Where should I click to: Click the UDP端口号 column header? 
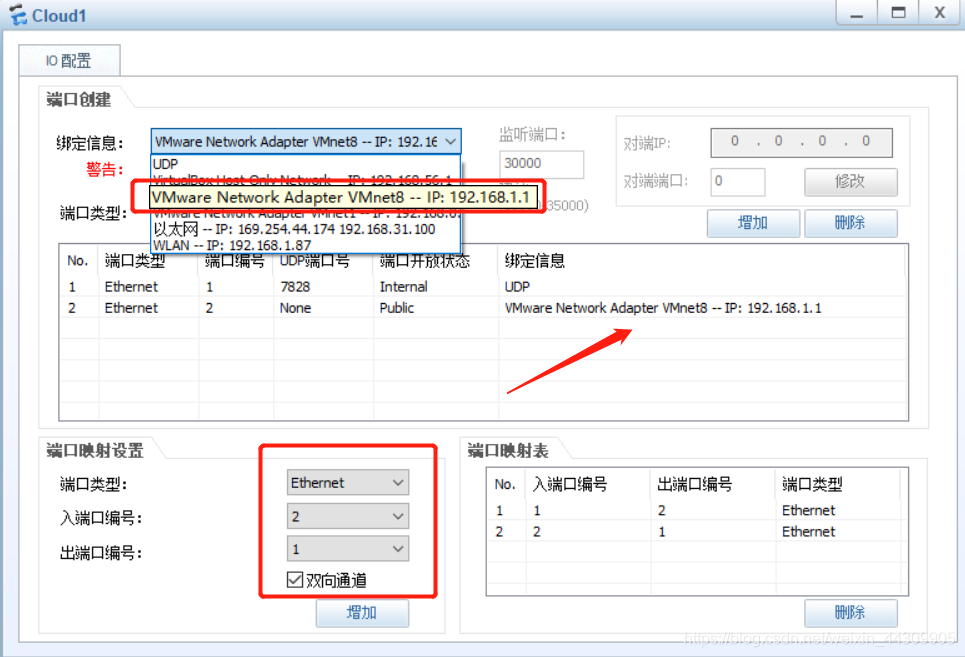314,261
